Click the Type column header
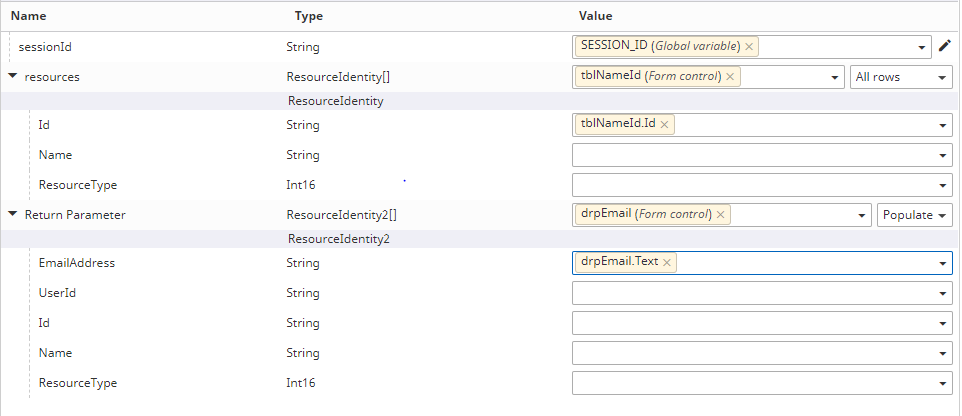Screen dimensions: 962x416 click(x=309, y=16)
